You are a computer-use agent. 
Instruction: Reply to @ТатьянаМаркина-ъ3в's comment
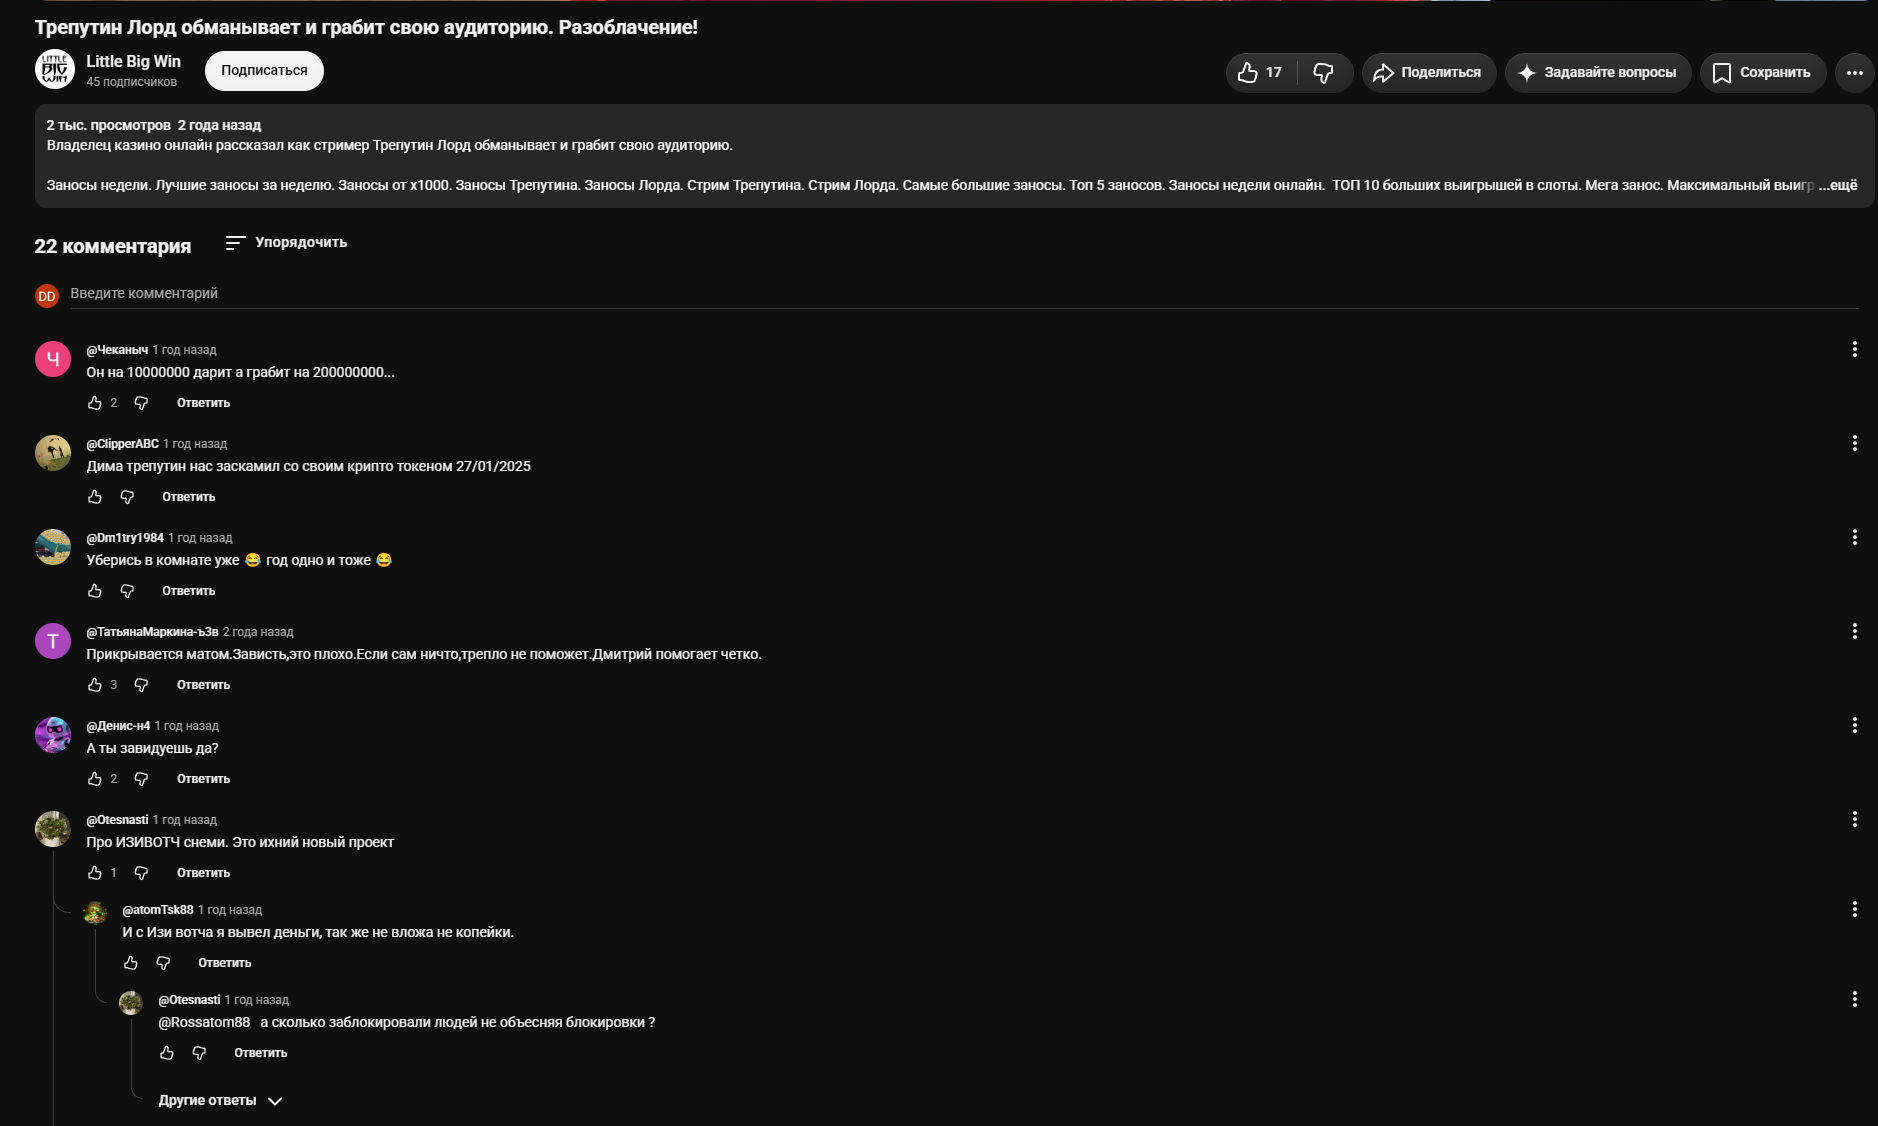click(203, 685)
